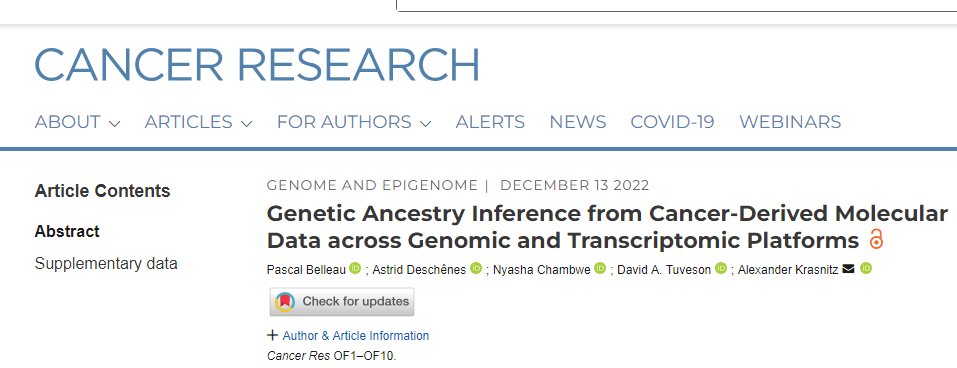
Task: Click Astrid Deschênes' ORCID icon
Action: click(476, 269)
